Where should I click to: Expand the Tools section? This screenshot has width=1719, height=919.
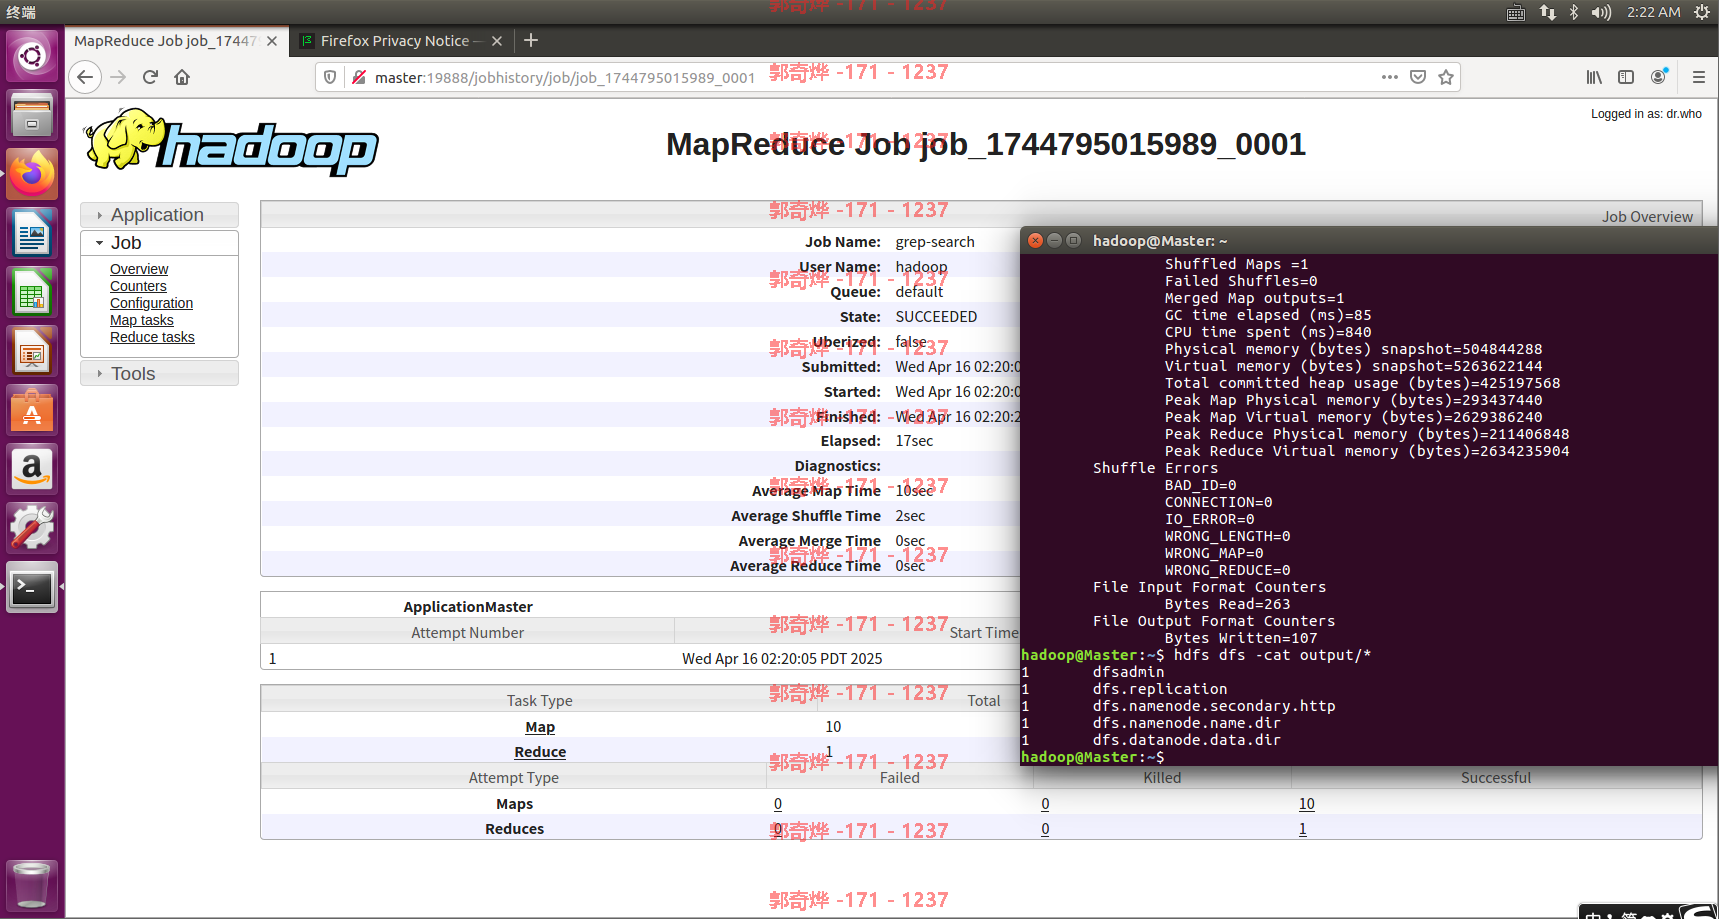[x=159, y=373]
